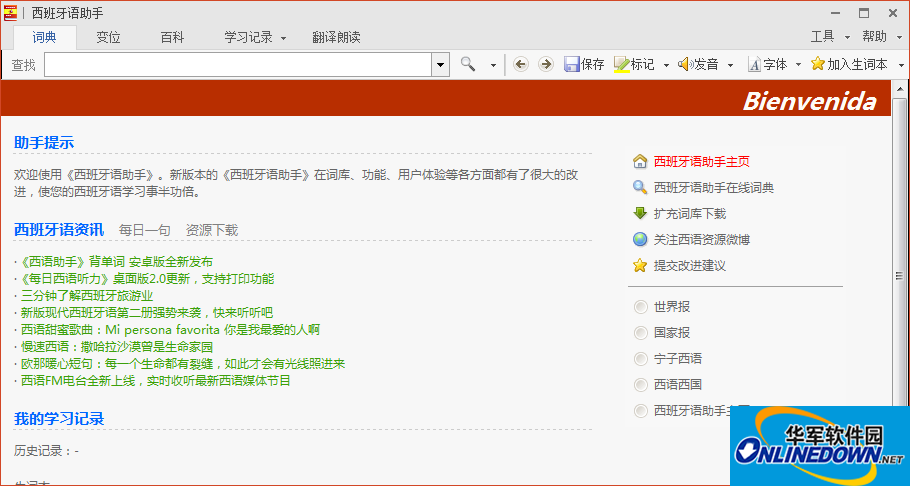
Task: Expand the search box history dropdown
Action: 440,64
